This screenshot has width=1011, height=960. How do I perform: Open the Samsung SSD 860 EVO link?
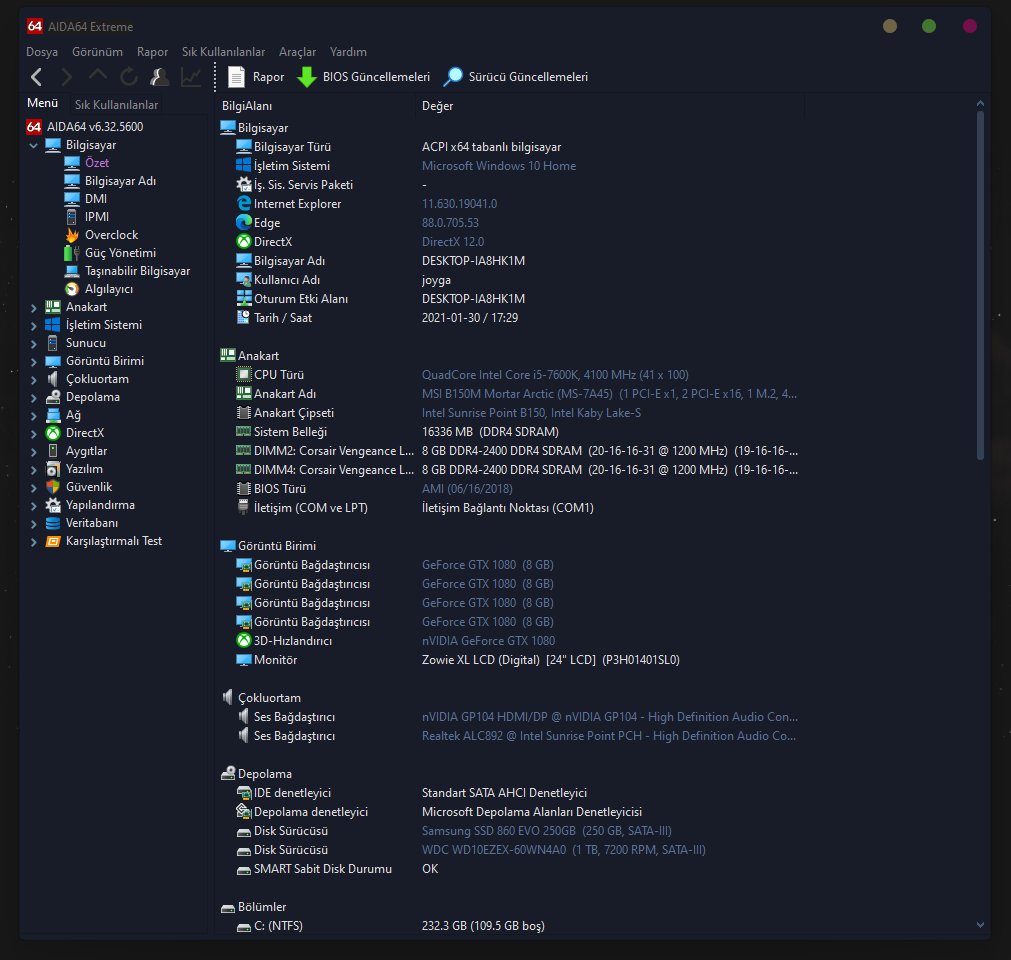coord(547,831)
